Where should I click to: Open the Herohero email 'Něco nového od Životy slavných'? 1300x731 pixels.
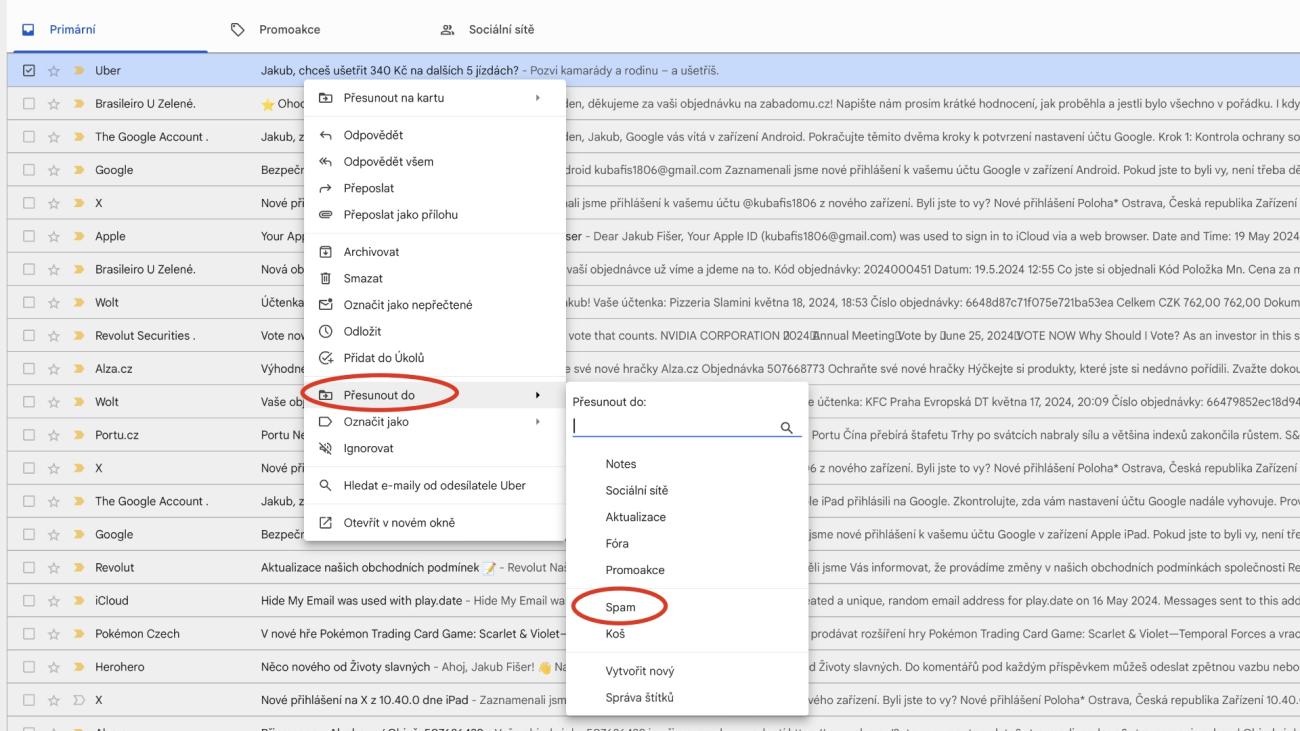point(345,667)
